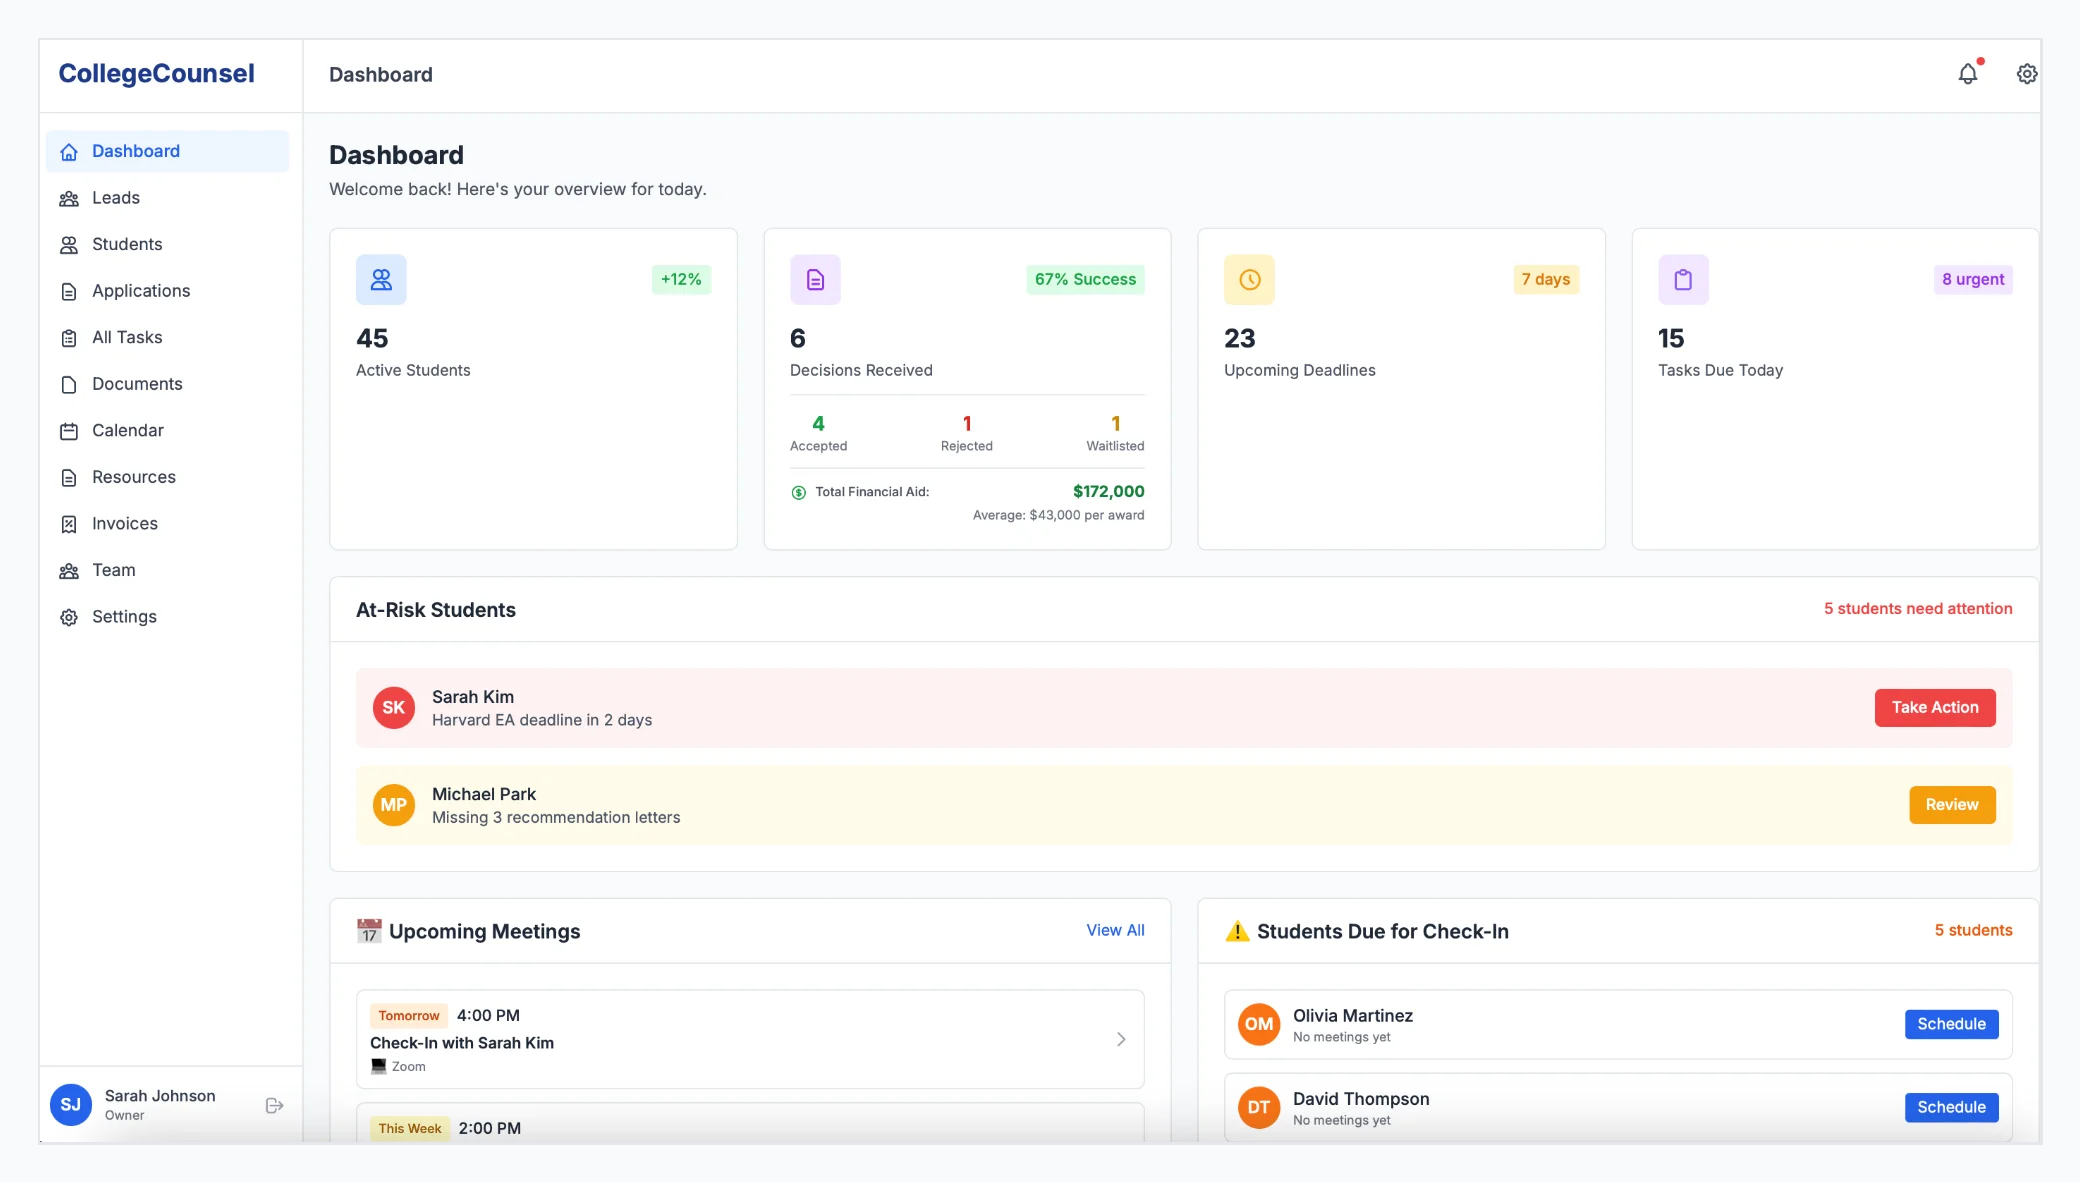Select the Students icon in the sidebar

[x=68, y=244]
